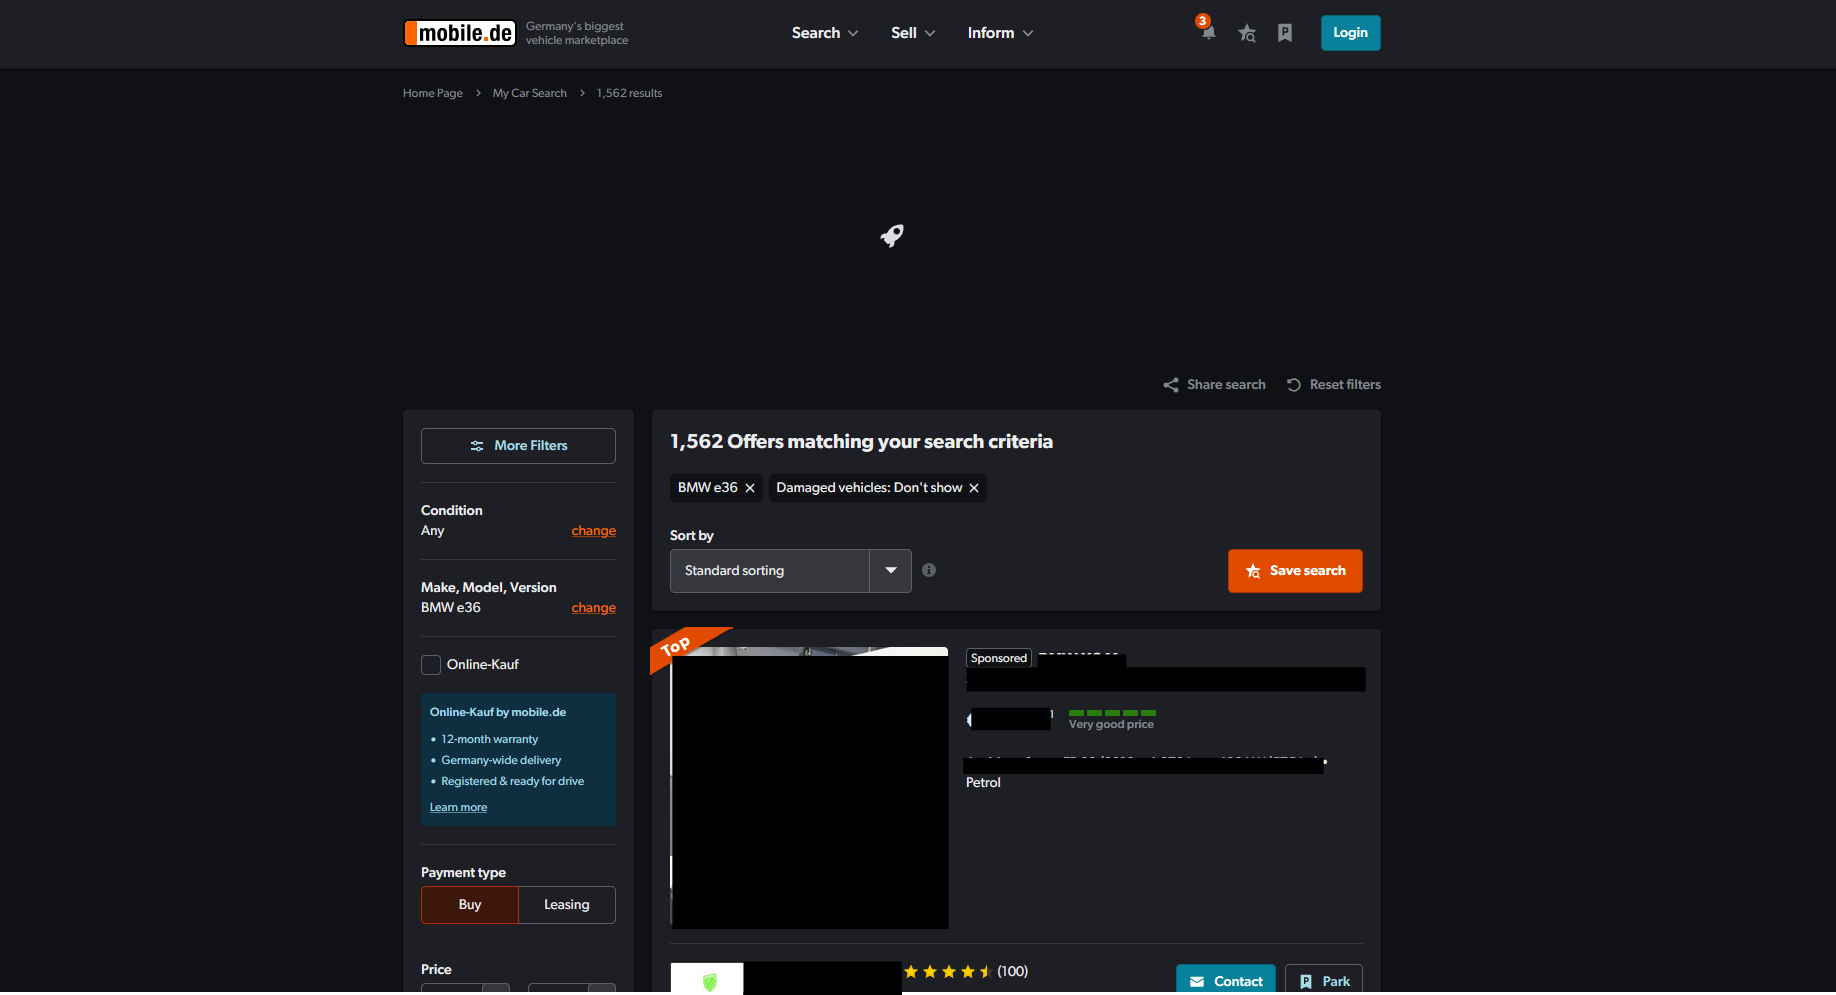The width and height of the screenshot is (1836, 995).
Task: Click the Sponsored label
Action: (x=999, y=658)
